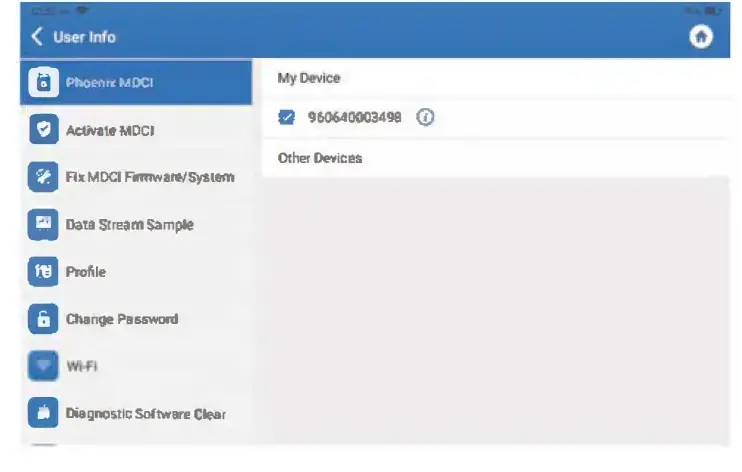This screenshot has height=472, width=742.
Task: Click the Other Devices heading
Action: click(320, 158)
